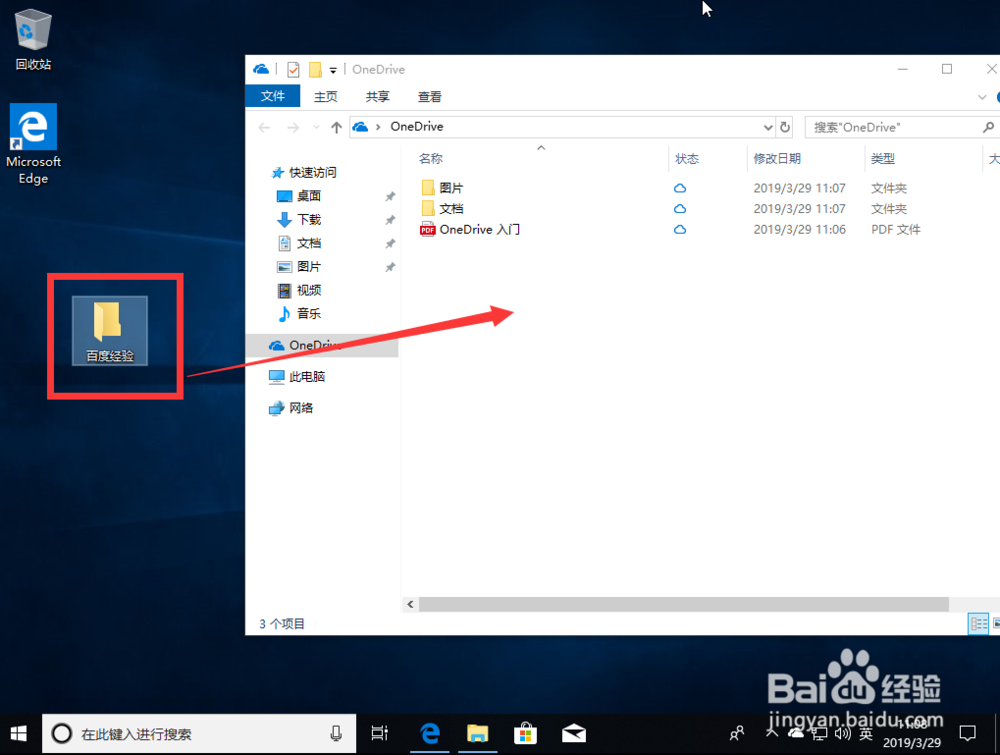Screen dimensions: 1000x755
Task: Select 音乐 in navigation pane
Action: [298, 313]
